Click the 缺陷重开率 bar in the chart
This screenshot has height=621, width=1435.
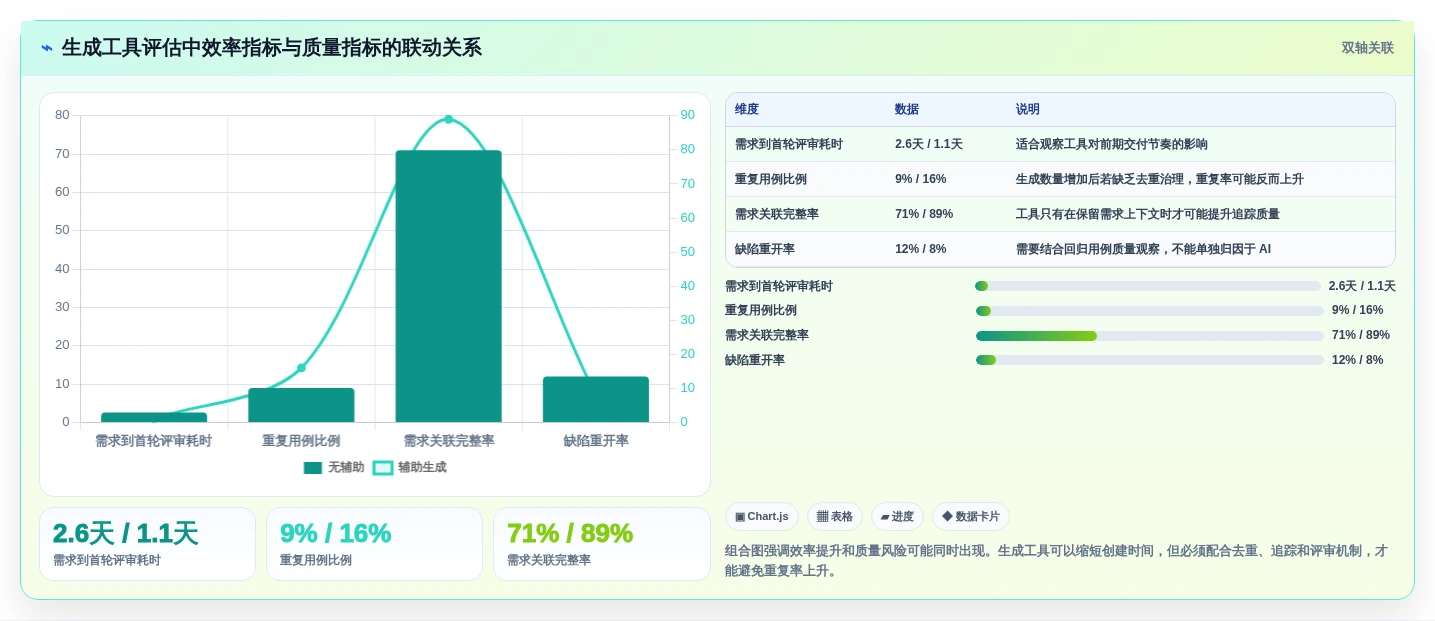[x=596, y=399]
